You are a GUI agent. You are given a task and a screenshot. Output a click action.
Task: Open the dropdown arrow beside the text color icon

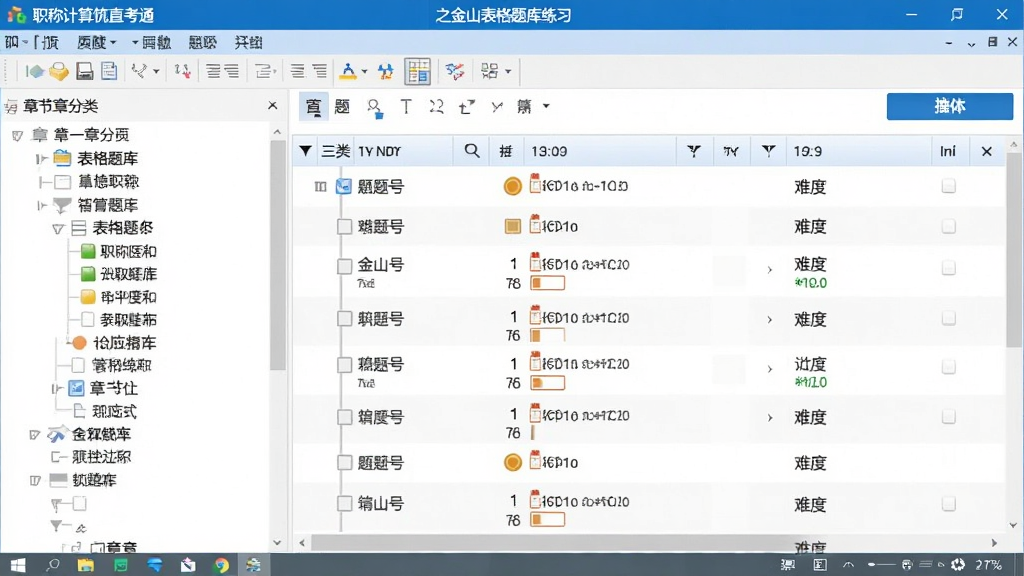click(364, 71)
